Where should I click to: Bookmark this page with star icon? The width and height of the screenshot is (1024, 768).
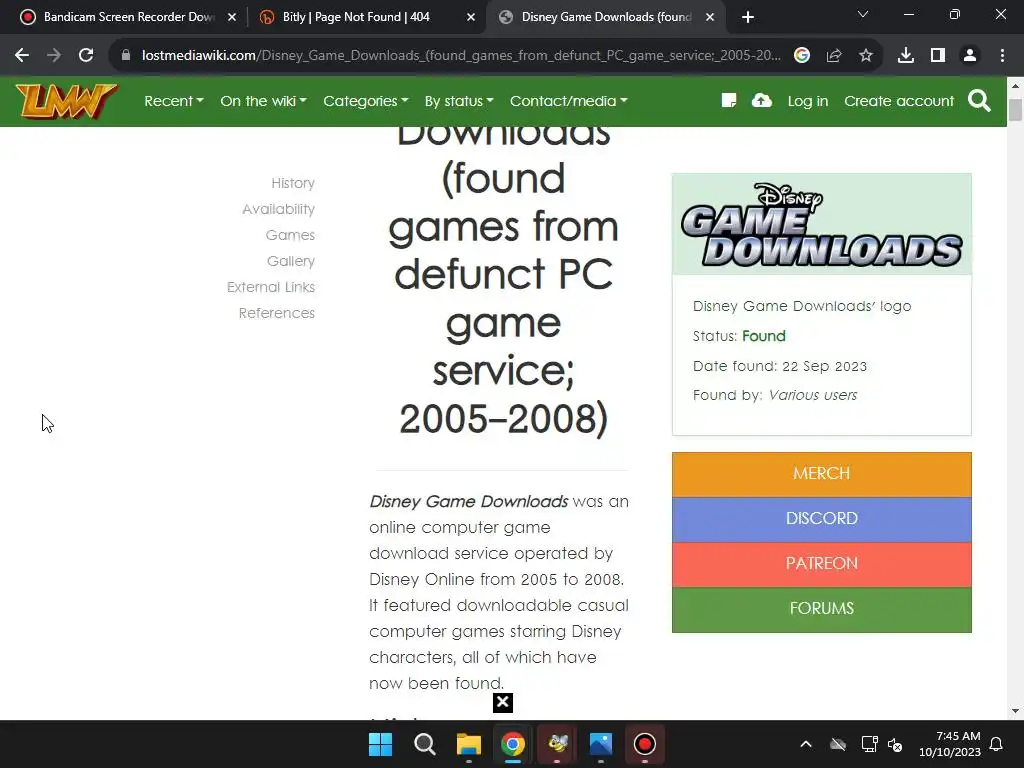click(x=866, y=56)
